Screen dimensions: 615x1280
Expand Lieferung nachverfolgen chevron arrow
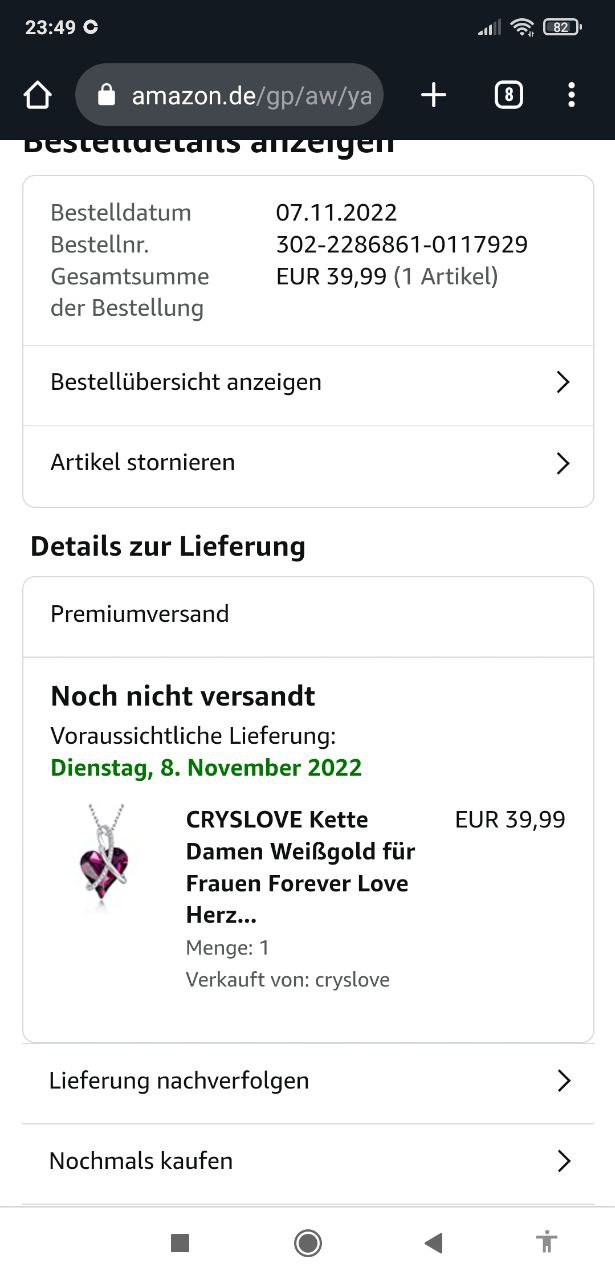point(564,1081)
